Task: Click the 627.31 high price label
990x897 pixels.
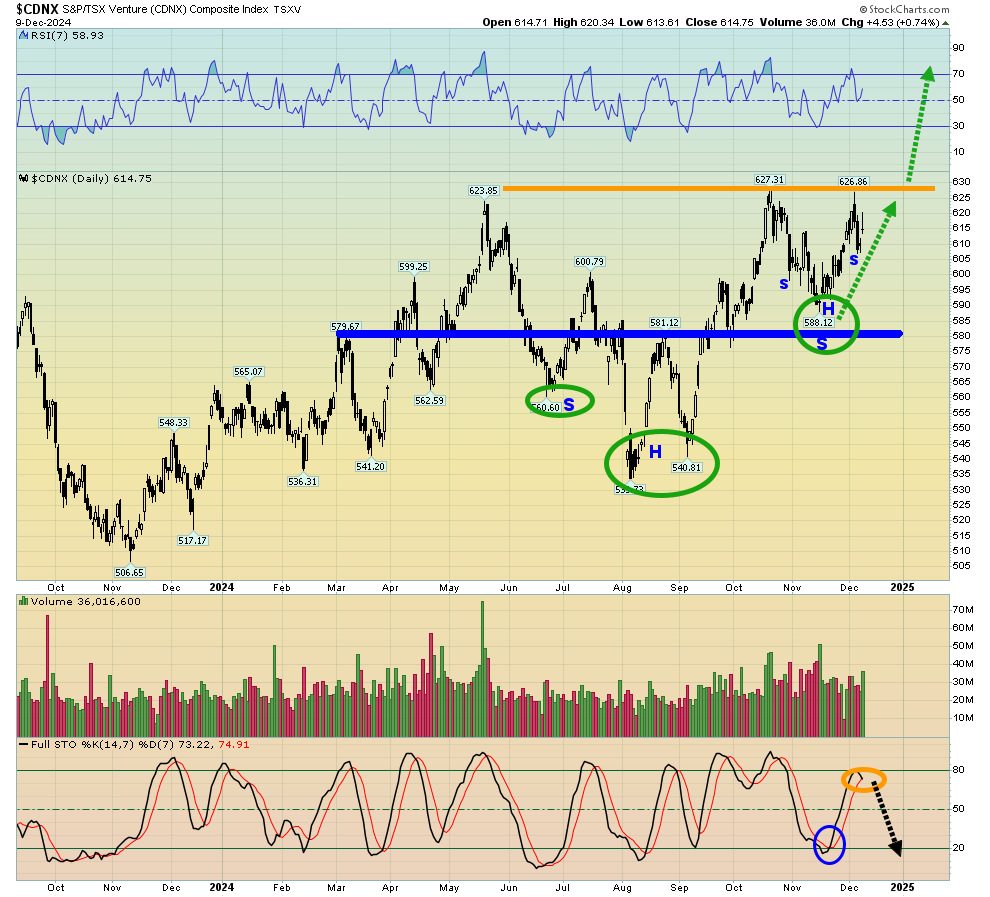Action: click(x=770, y=180)
